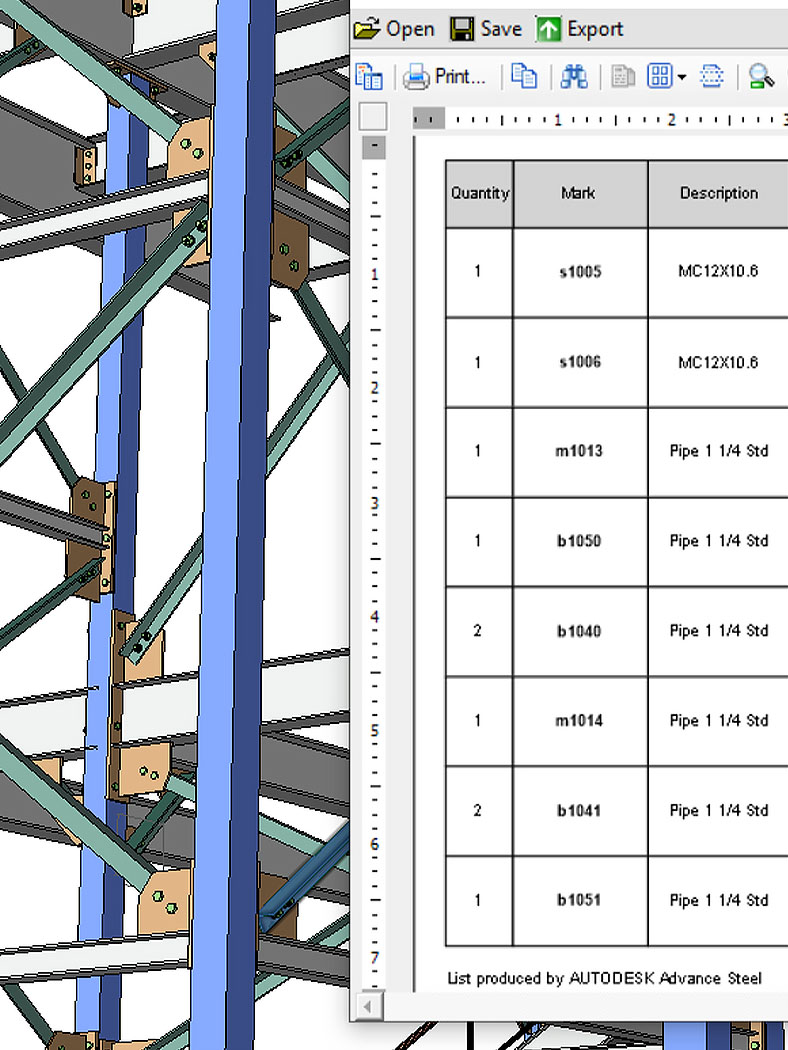
Task: Click quantity 2 in b1040 row
Action: (x=477, y=631)
